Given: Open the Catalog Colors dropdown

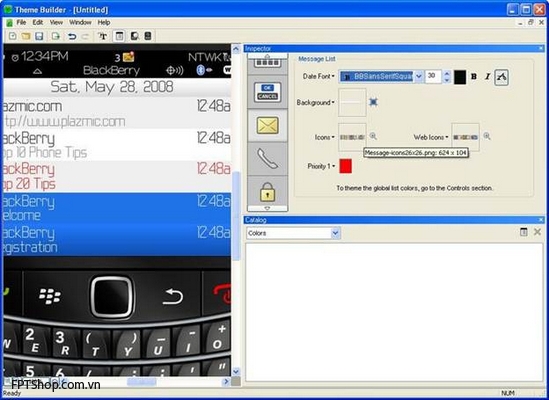Looking at the screenshot, I should (335, 233).
